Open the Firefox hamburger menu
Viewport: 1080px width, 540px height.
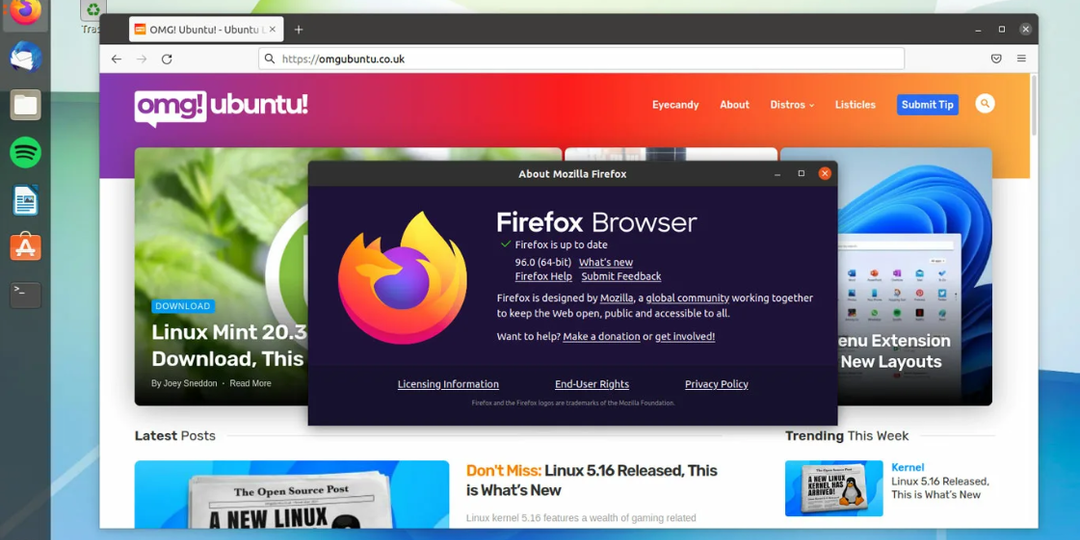click(1021, 59)
